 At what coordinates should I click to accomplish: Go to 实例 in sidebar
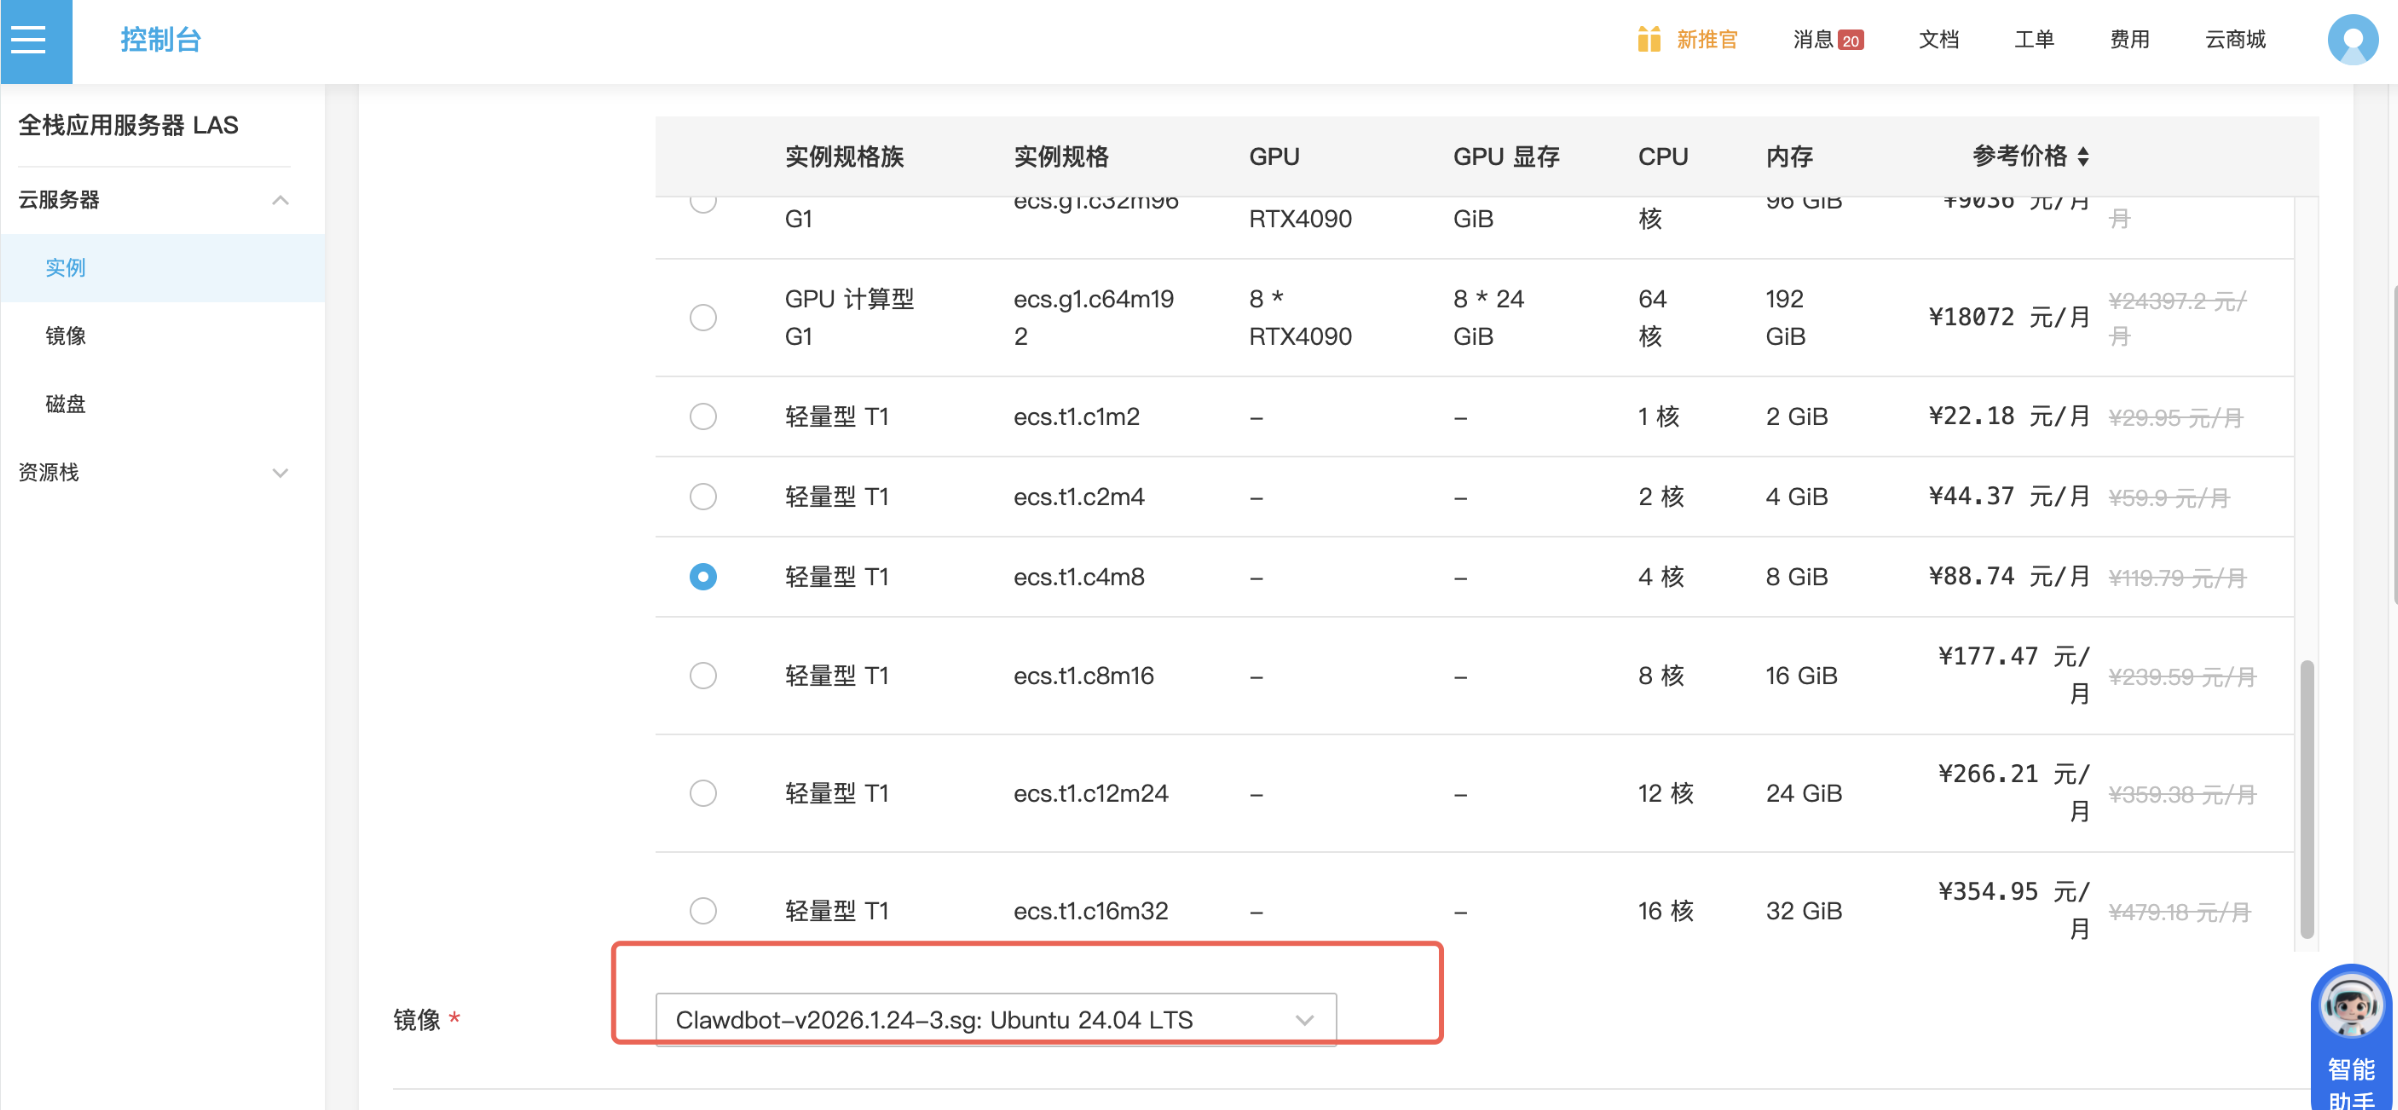(x=66, y=268)
